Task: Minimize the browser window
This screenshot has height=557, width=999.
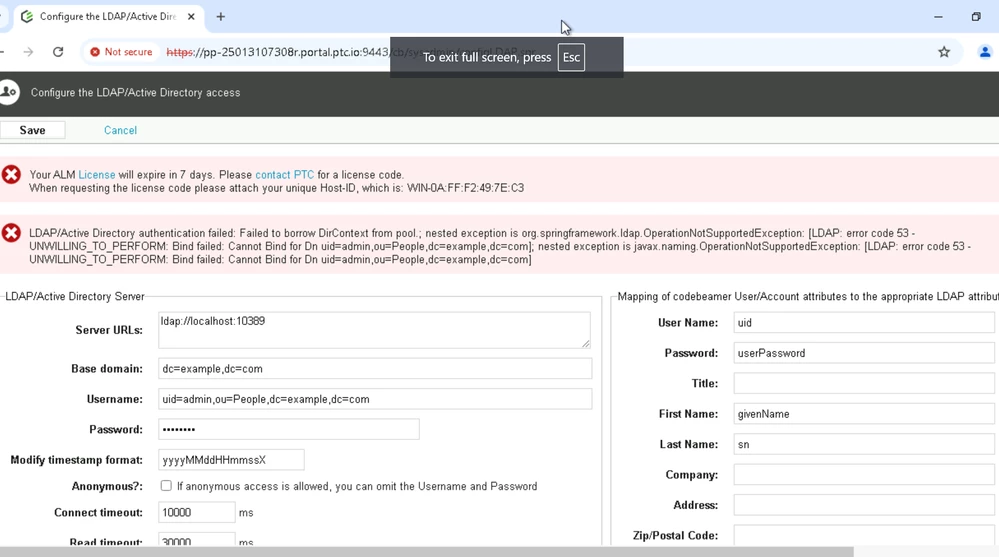Action: coord(938,17)
